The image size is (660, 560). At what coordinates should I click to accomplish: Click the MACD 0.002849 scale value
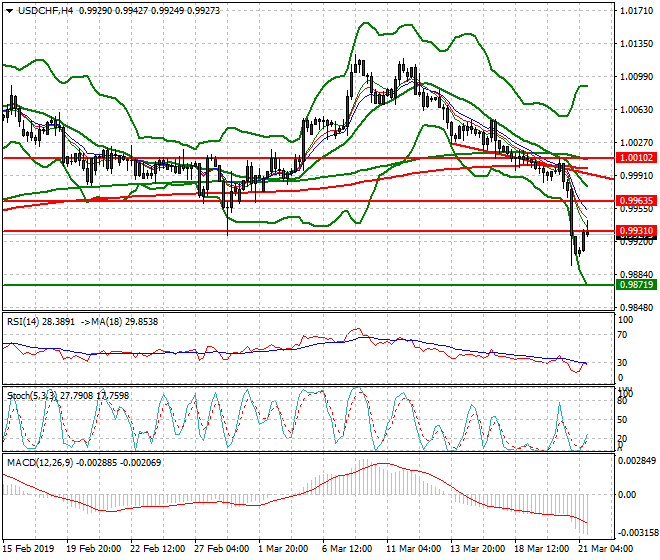tap(636, 461)
